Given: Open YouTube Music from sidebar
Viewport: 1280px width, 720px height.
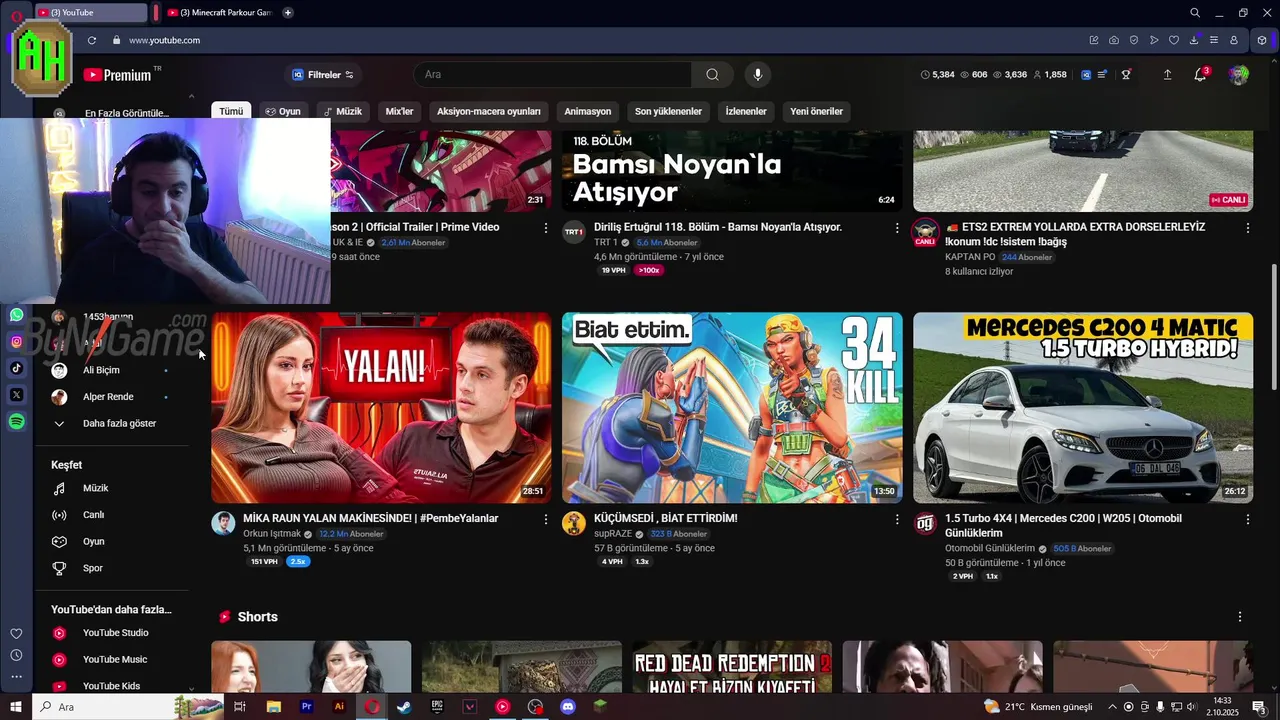Looking at the screenshot, I should tap(115, 660).
